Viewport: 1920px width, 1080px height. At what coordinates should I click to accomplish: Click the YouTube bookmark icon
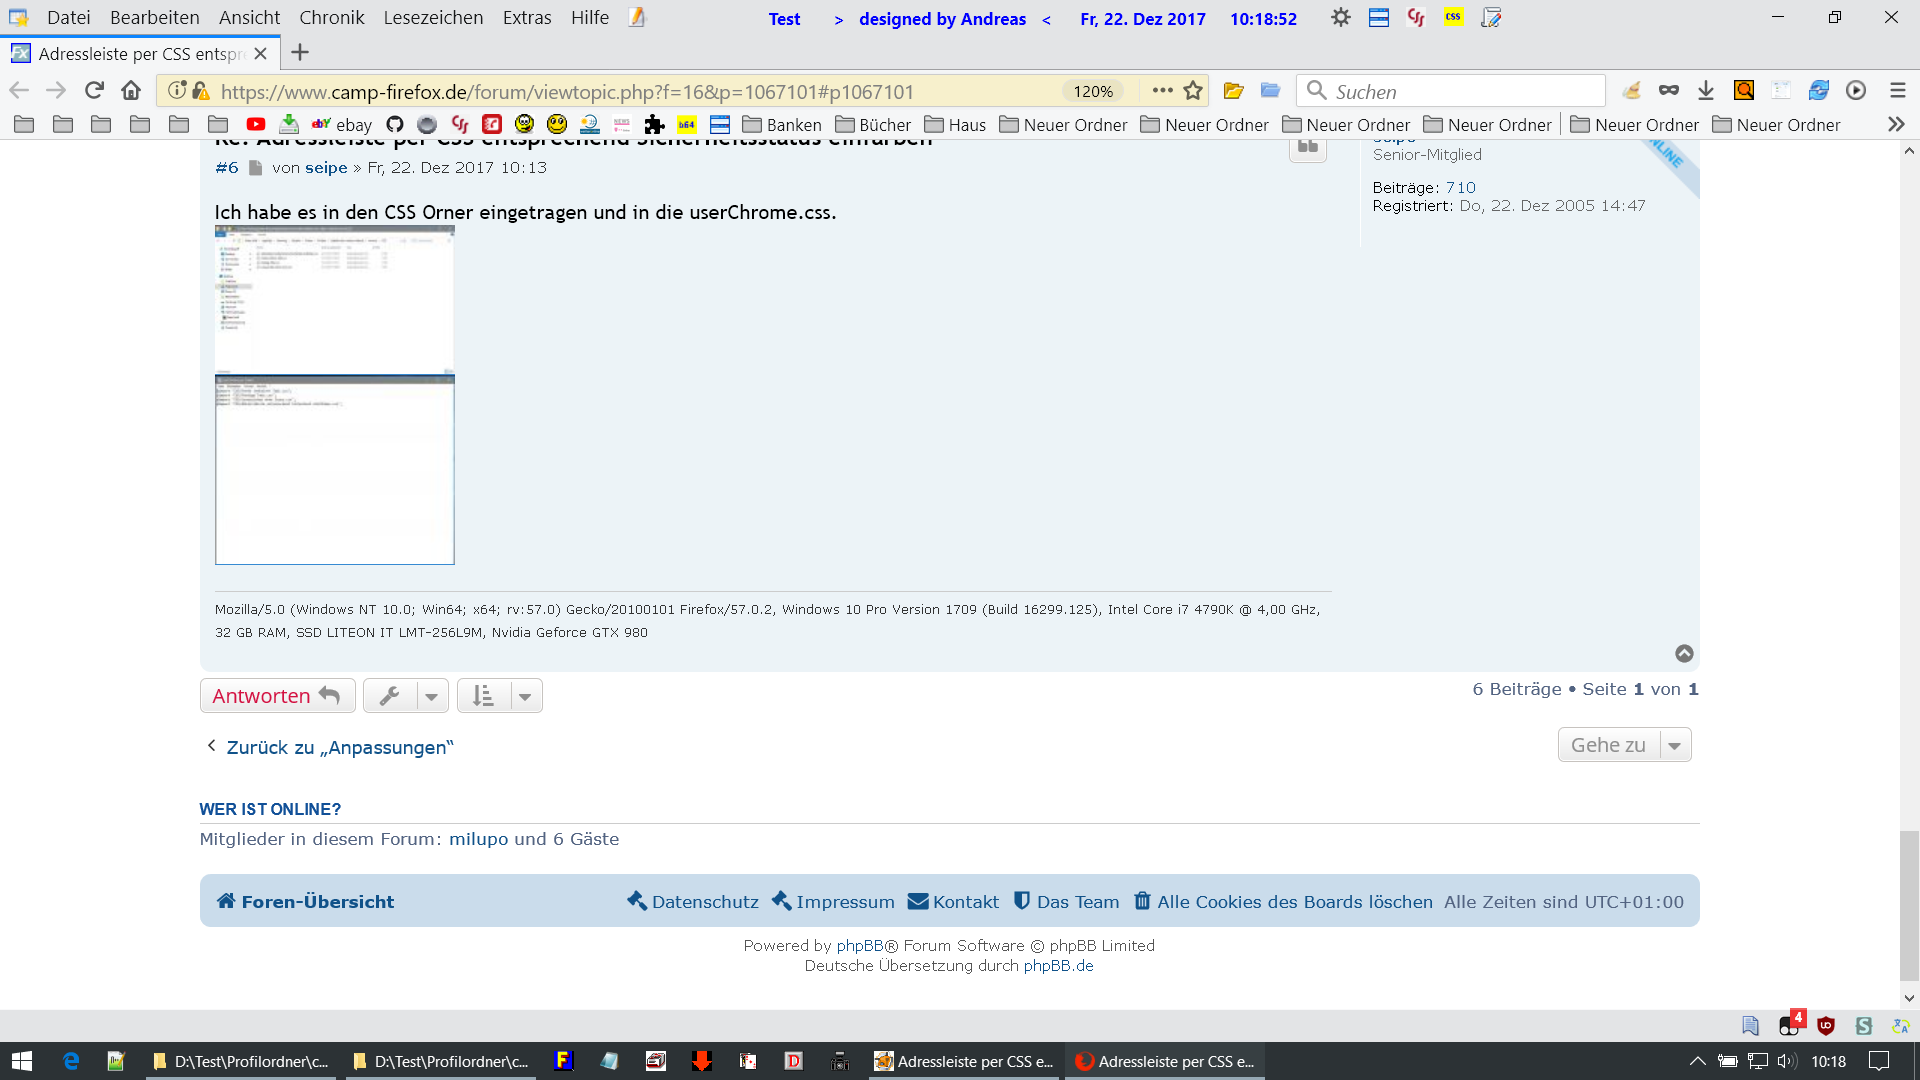256,124
